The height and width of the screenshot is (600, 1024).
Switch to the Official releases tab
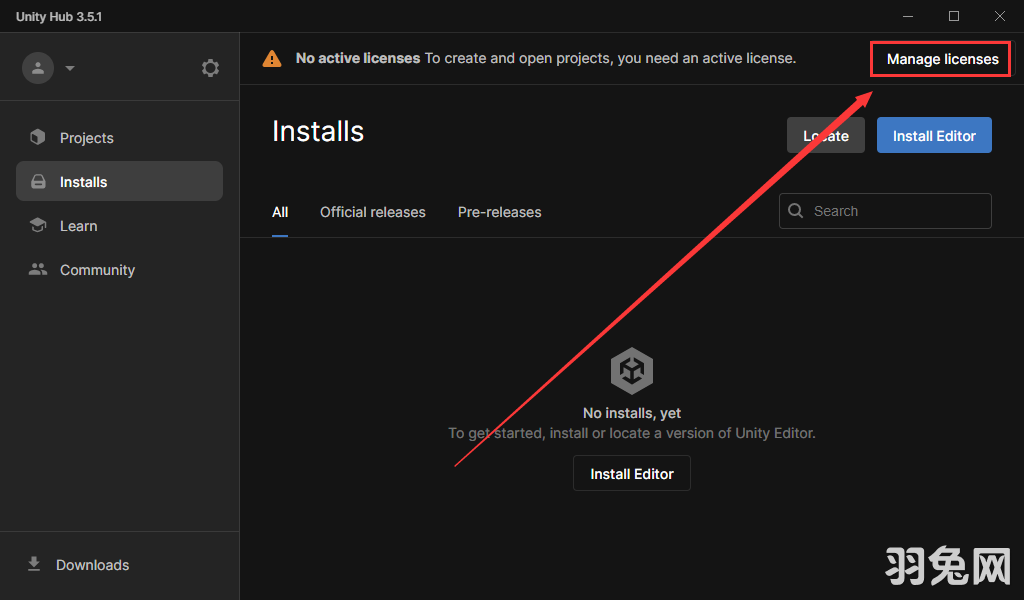[372, 212]
